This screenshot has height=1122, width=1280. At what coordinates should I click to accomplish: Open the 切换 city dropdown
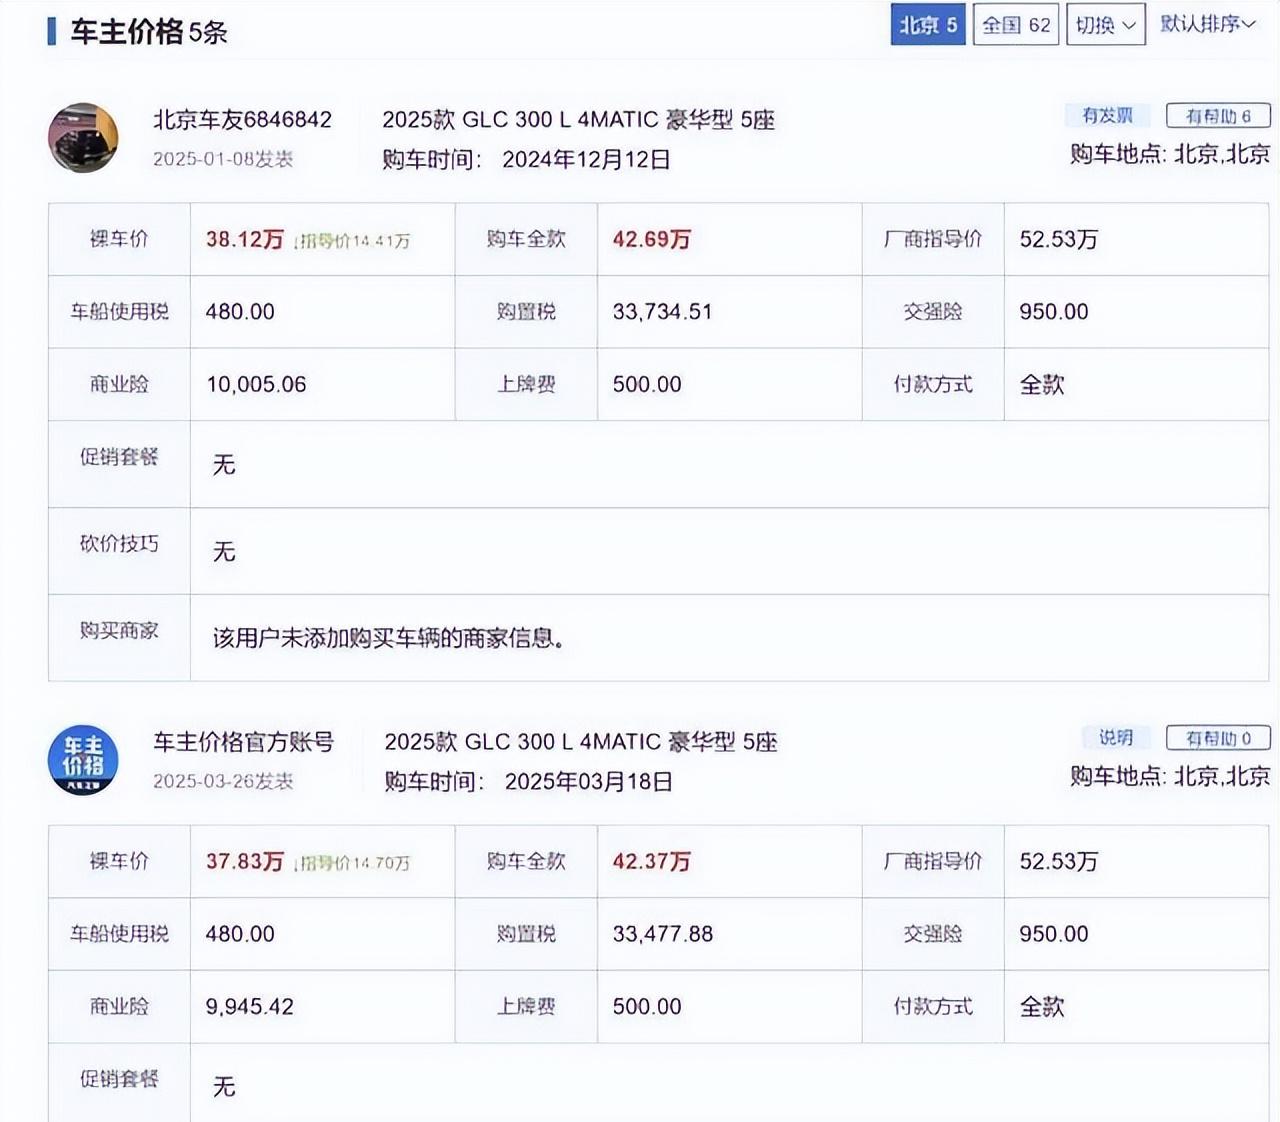(x=1106, y=25)
